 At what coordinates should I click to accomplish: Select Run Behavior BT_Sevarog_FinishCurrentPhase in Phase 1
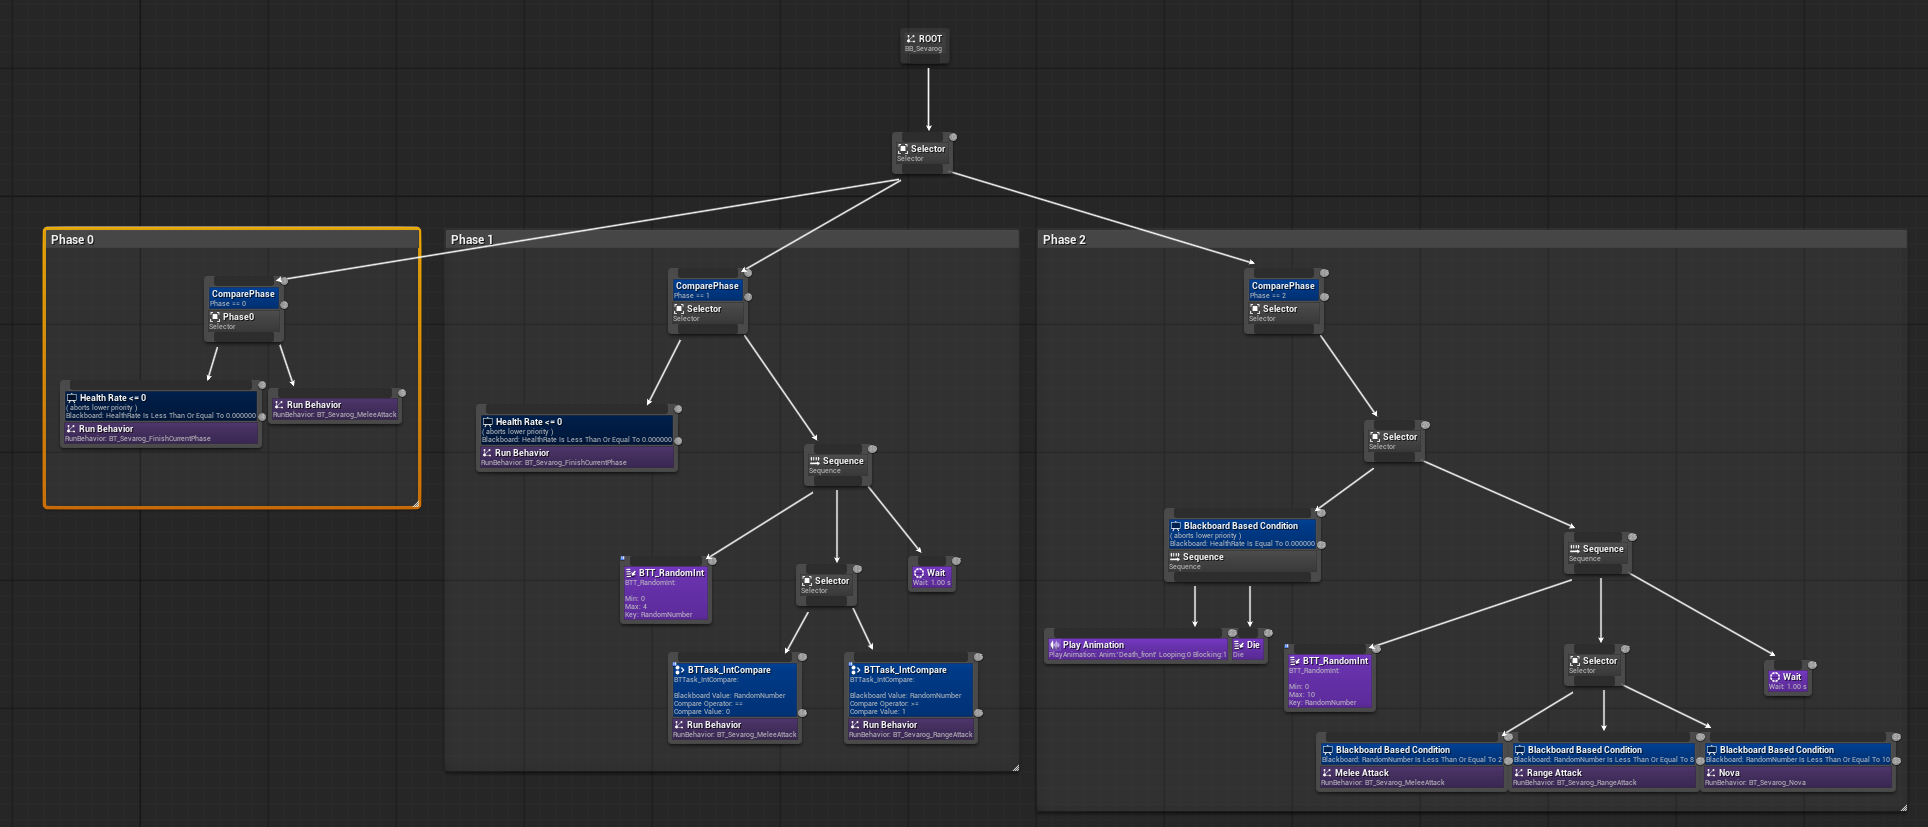click(577, 457)
